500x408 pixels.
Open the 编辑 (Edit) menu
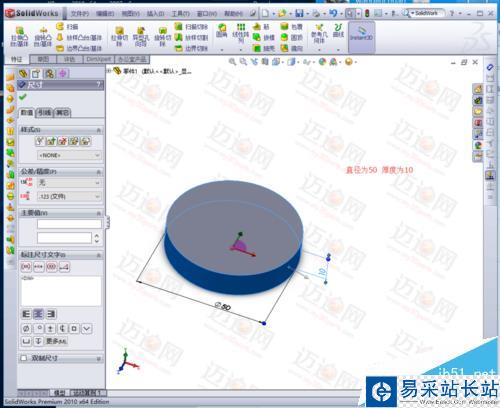point(105,13)
